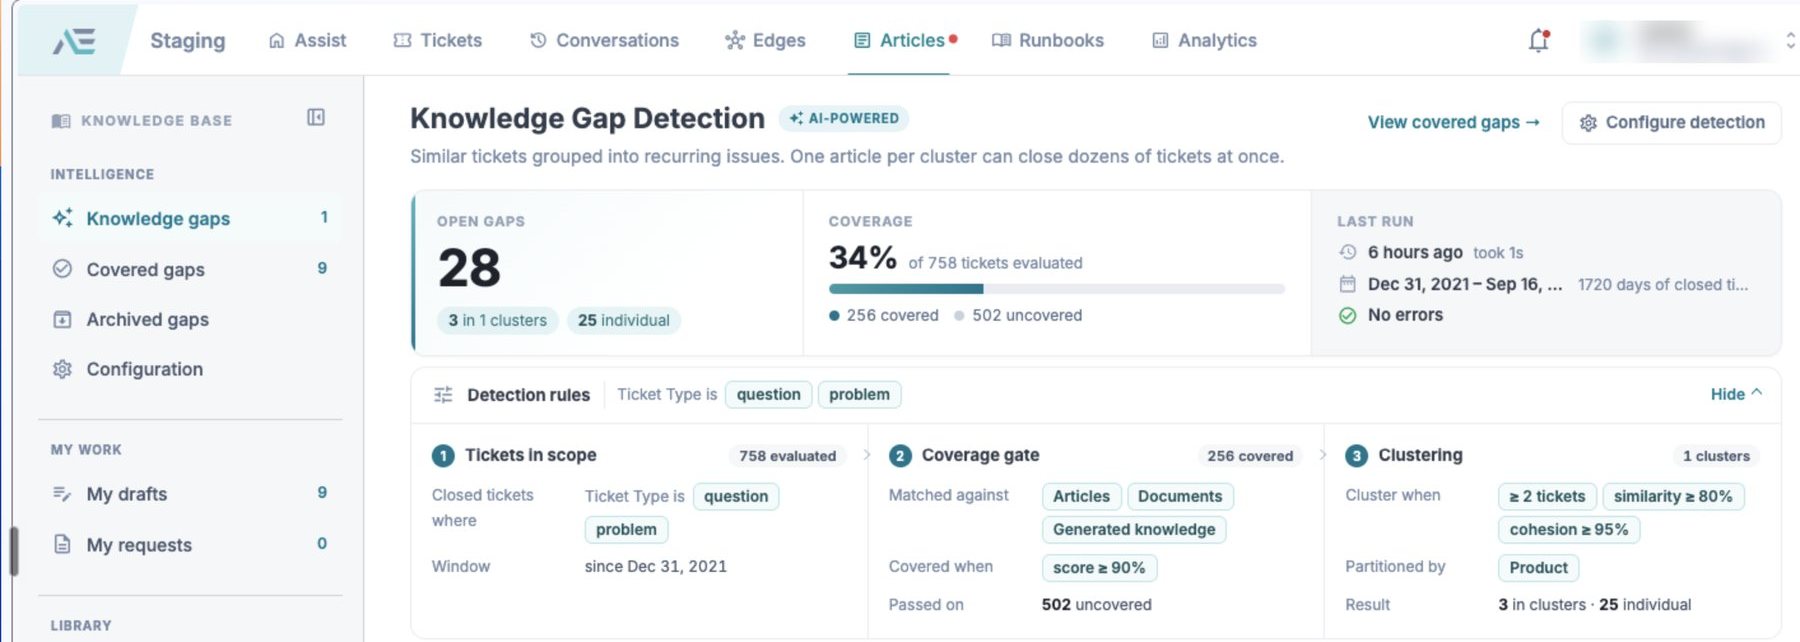The height and width of the screenshot is (642, 1800).
Task: Select the Articles tab
Action: tap(900, 41)
